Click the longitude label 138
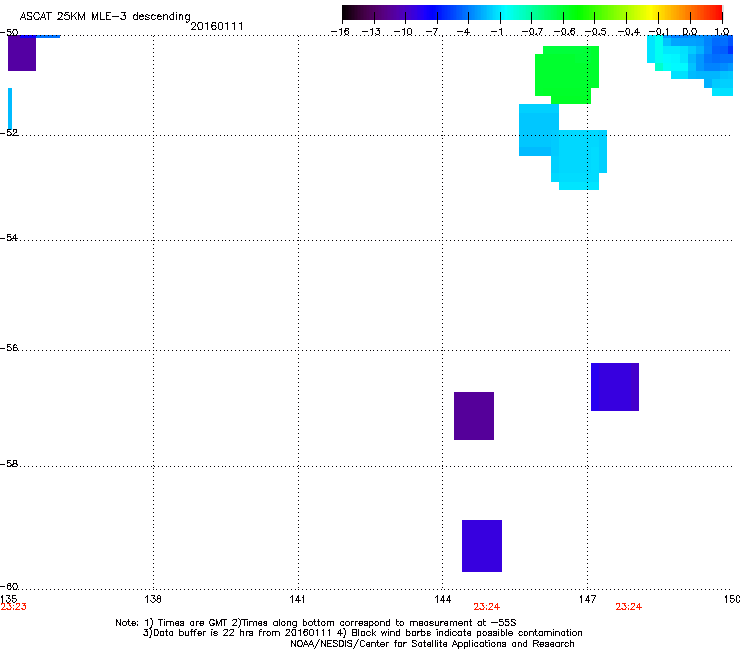The image size is (740, 650). pyautogui.click(x=153, y=599)
